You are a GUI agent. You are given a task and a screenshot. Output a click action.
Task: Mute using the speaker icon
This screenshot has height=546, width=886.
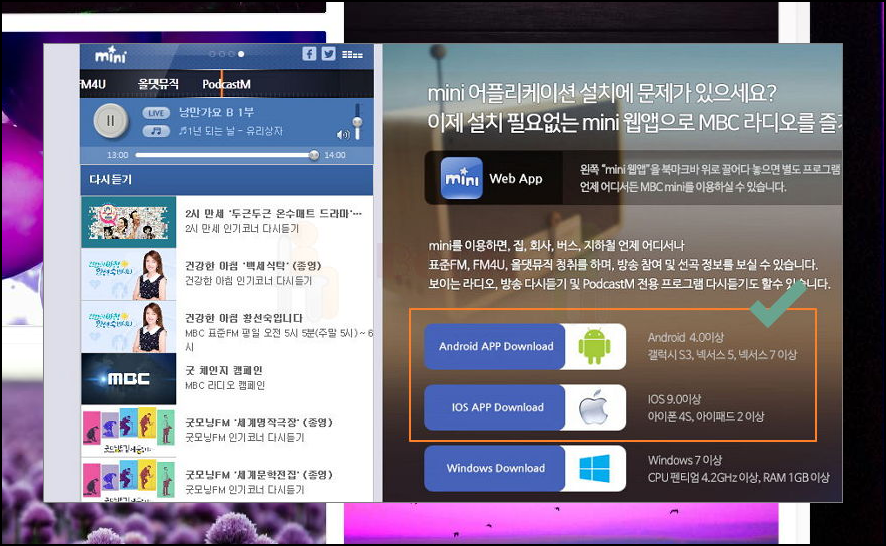click(x=343, y=135)
